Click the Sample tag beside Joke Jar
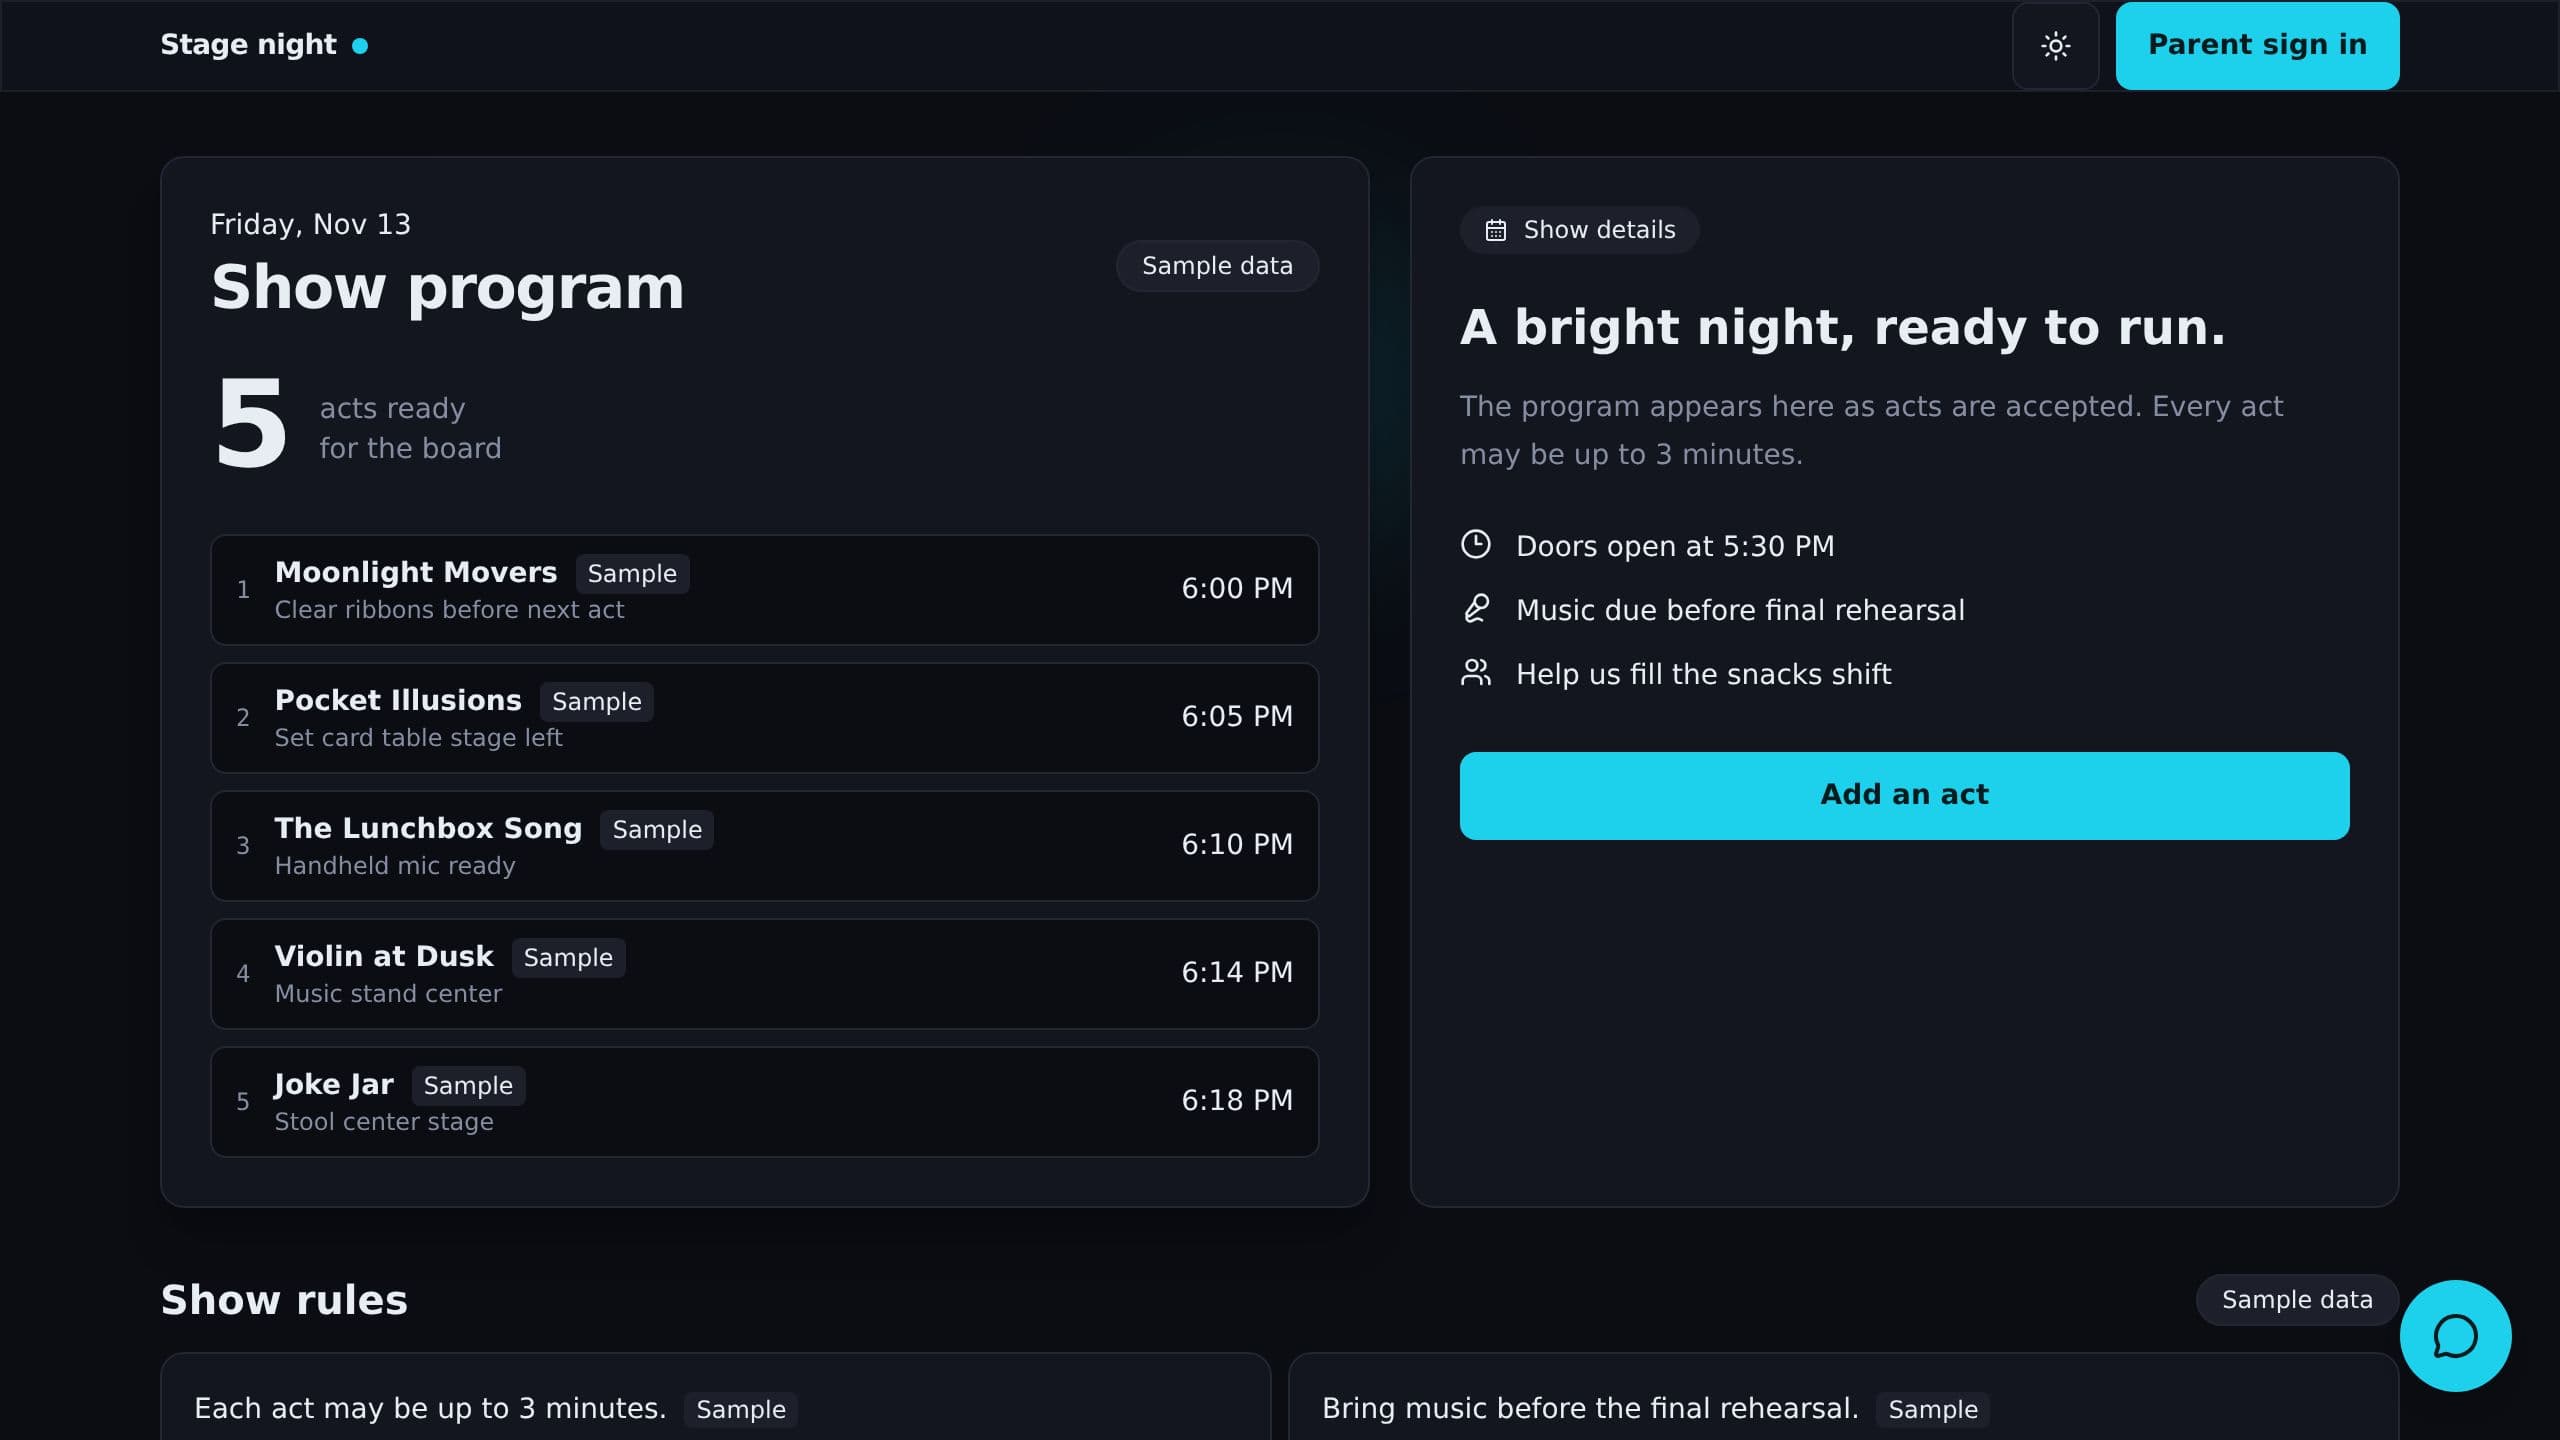Viewport: 2560px width, 1440px height. point(468,1086)
